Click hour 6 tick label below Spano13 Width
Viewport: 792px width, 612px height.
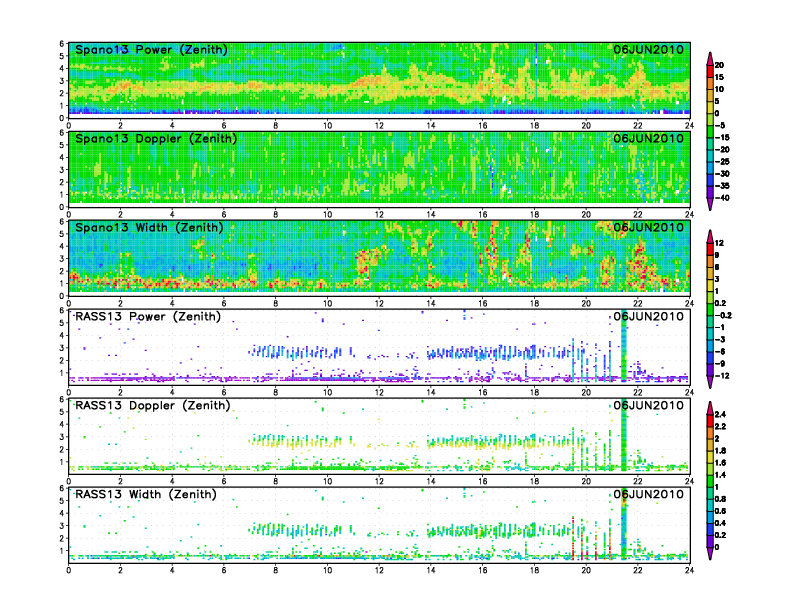pyautogui.click(x=224, y=303)
